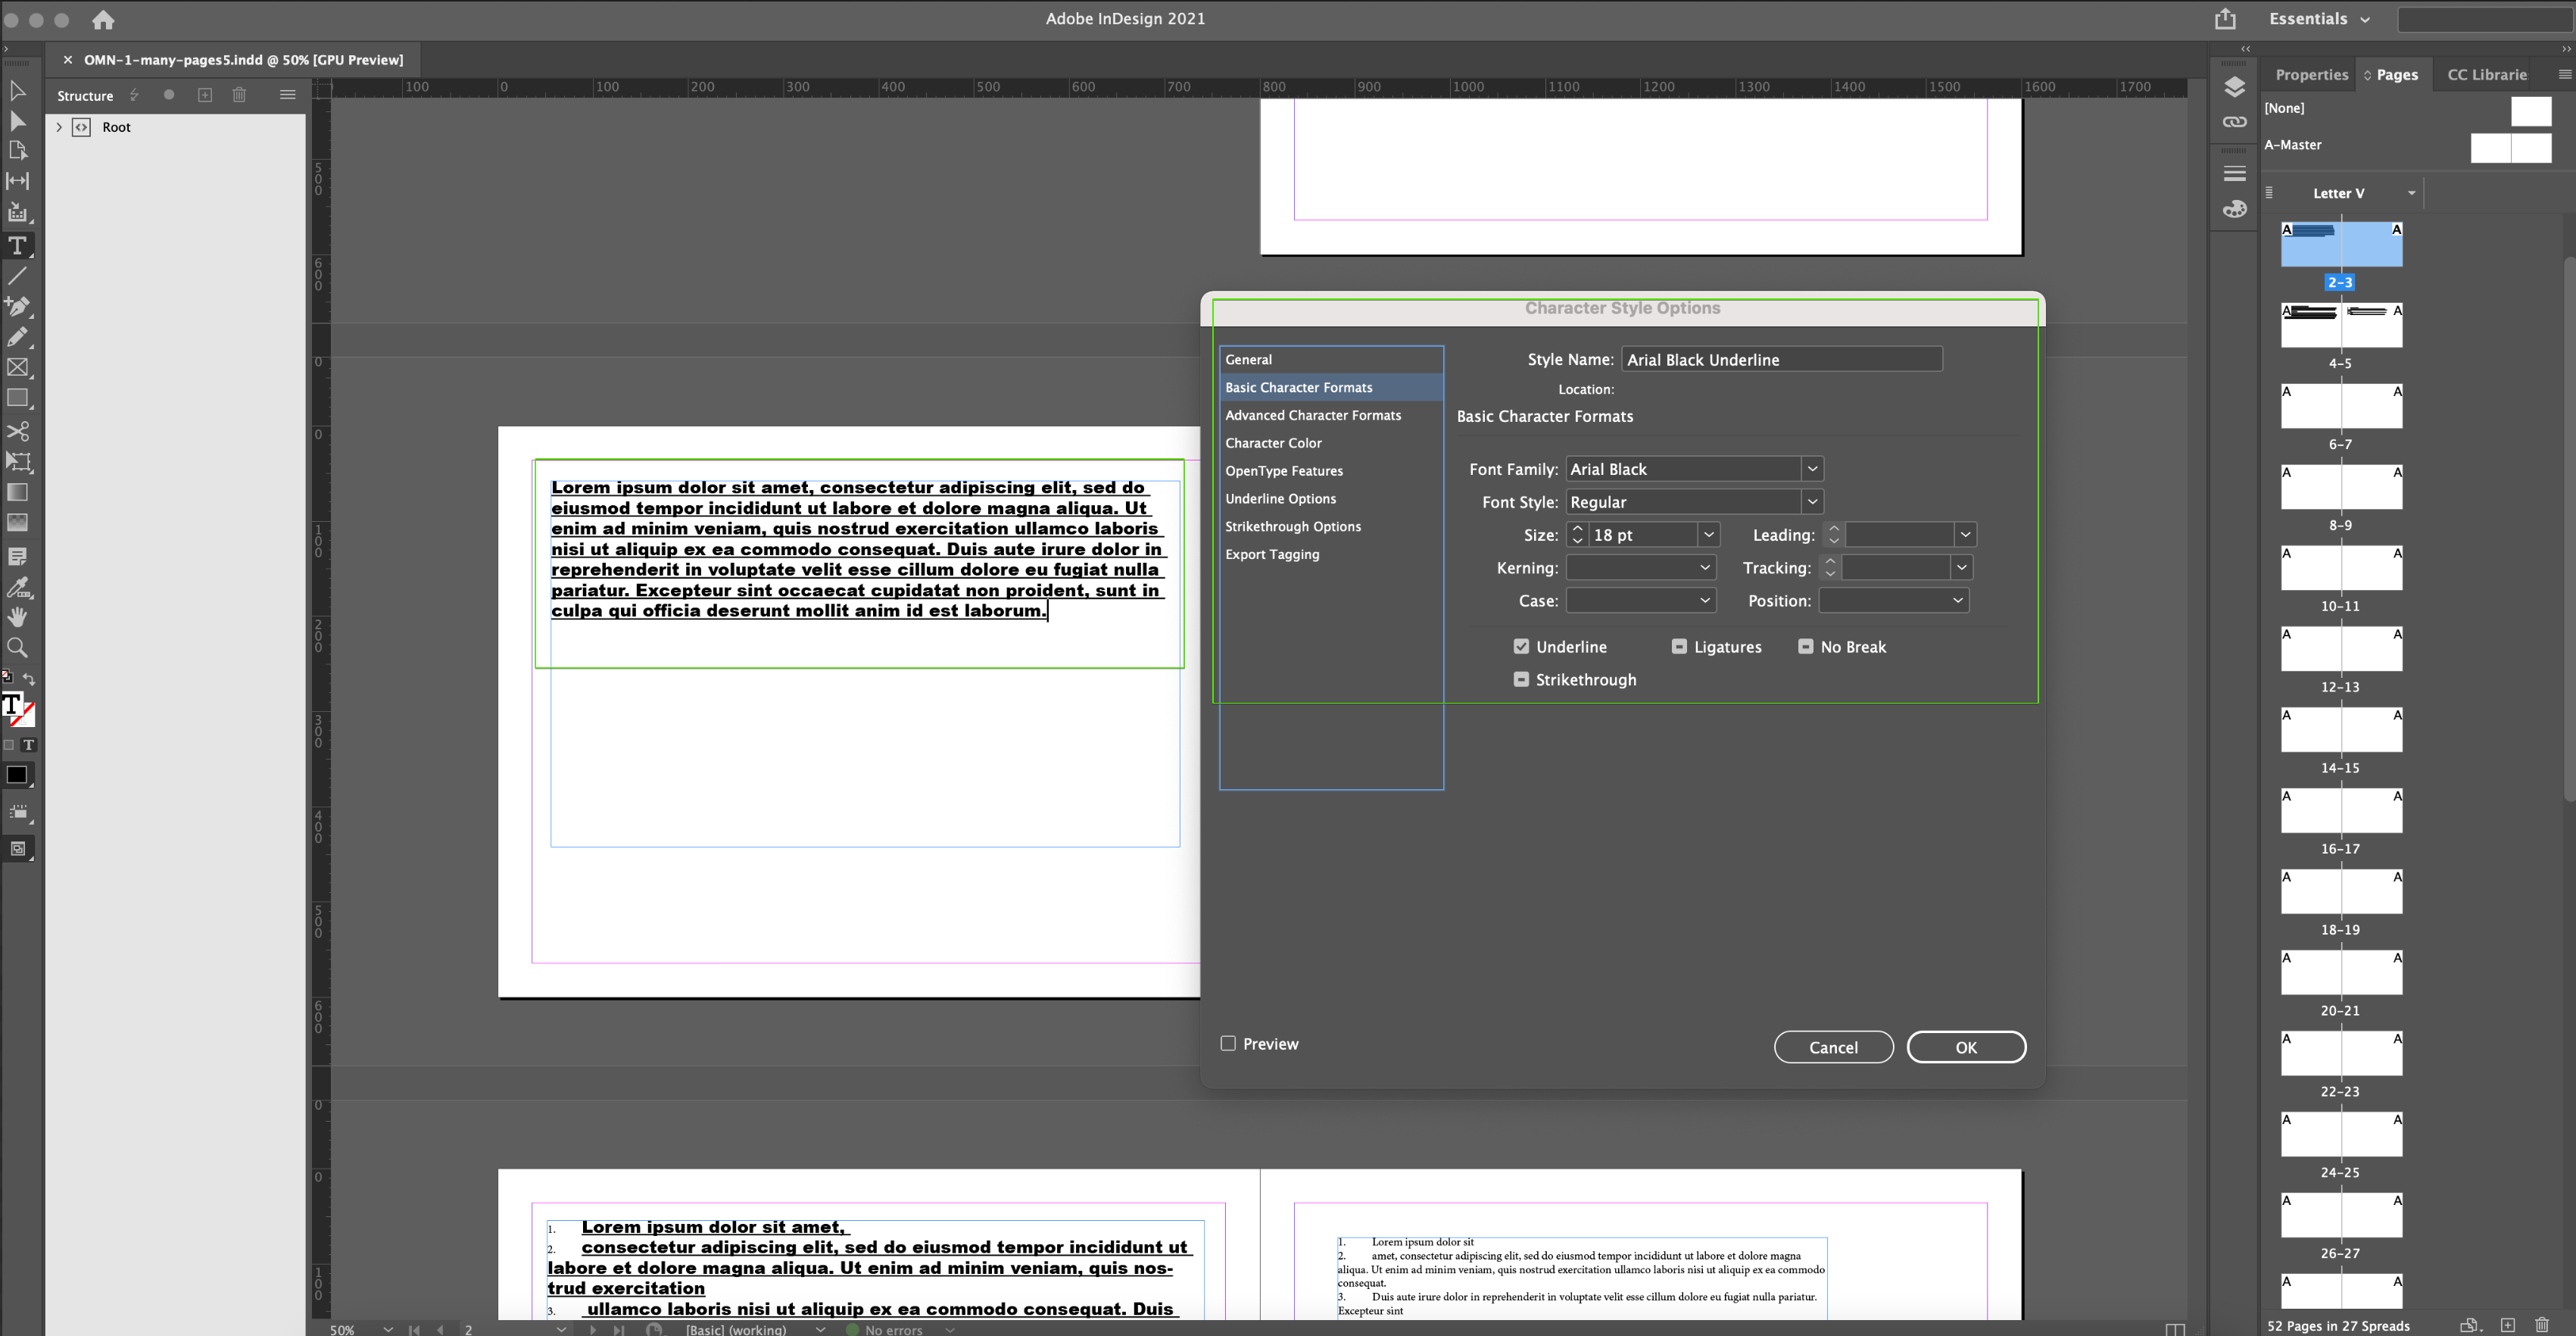Viewport: 2576px width, 1336px height.
Task: Select the Pen tool
Action: pos(18,307)
